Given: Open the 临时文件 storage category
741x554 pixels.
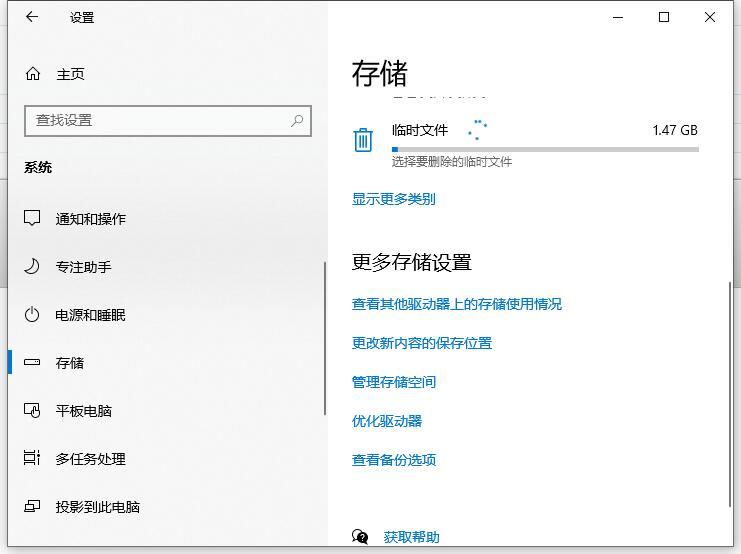Looking at the screenshot, I should 526,145.
